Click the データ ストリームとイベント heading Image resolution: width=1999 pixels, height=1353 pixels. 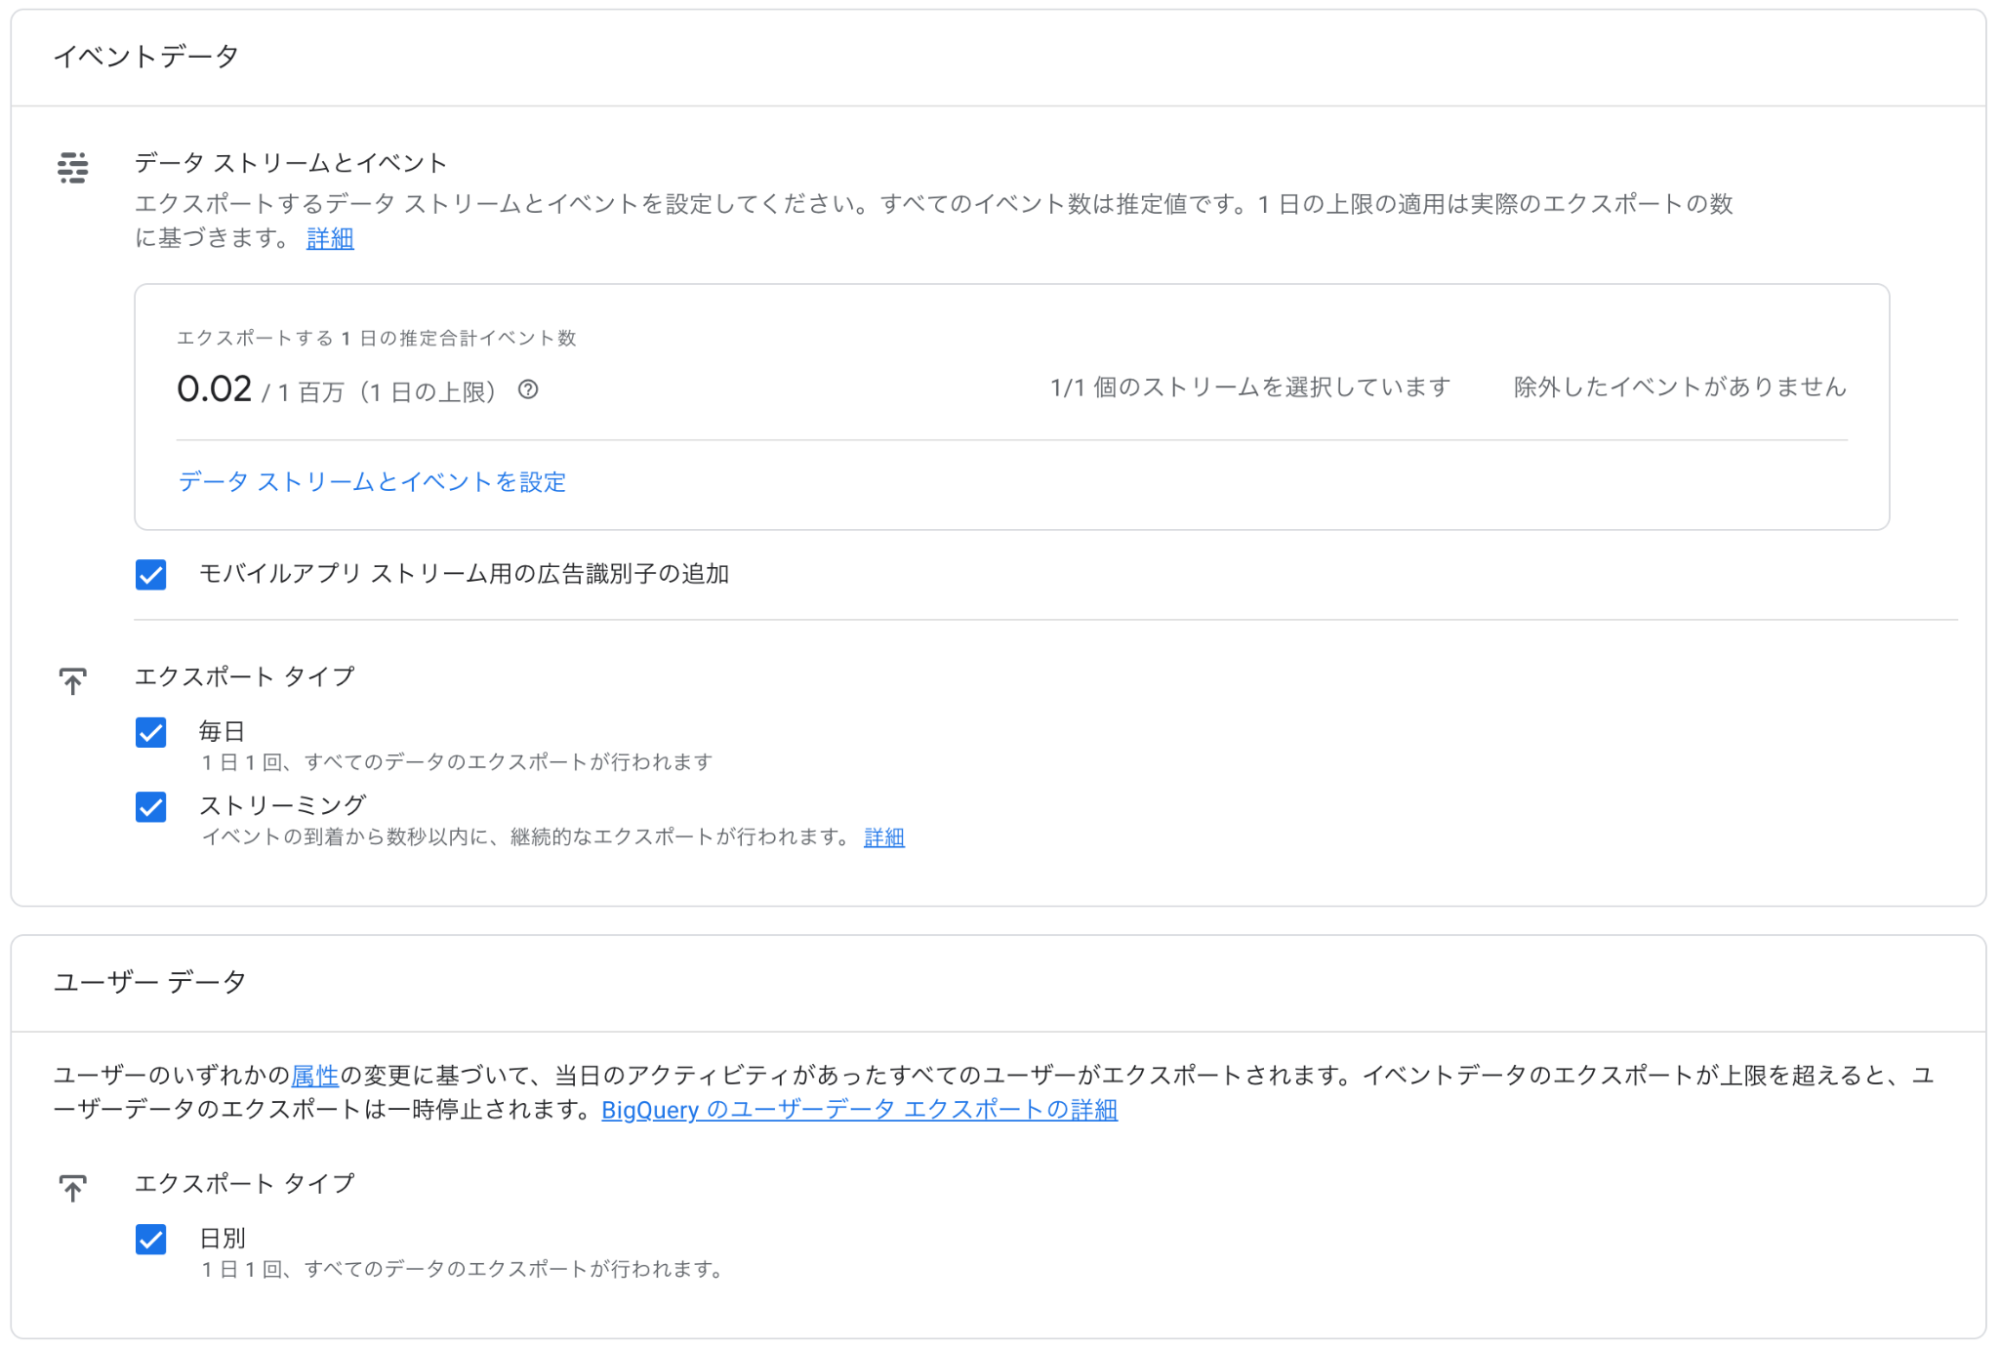pyautogui.click(x=291, y=163)
